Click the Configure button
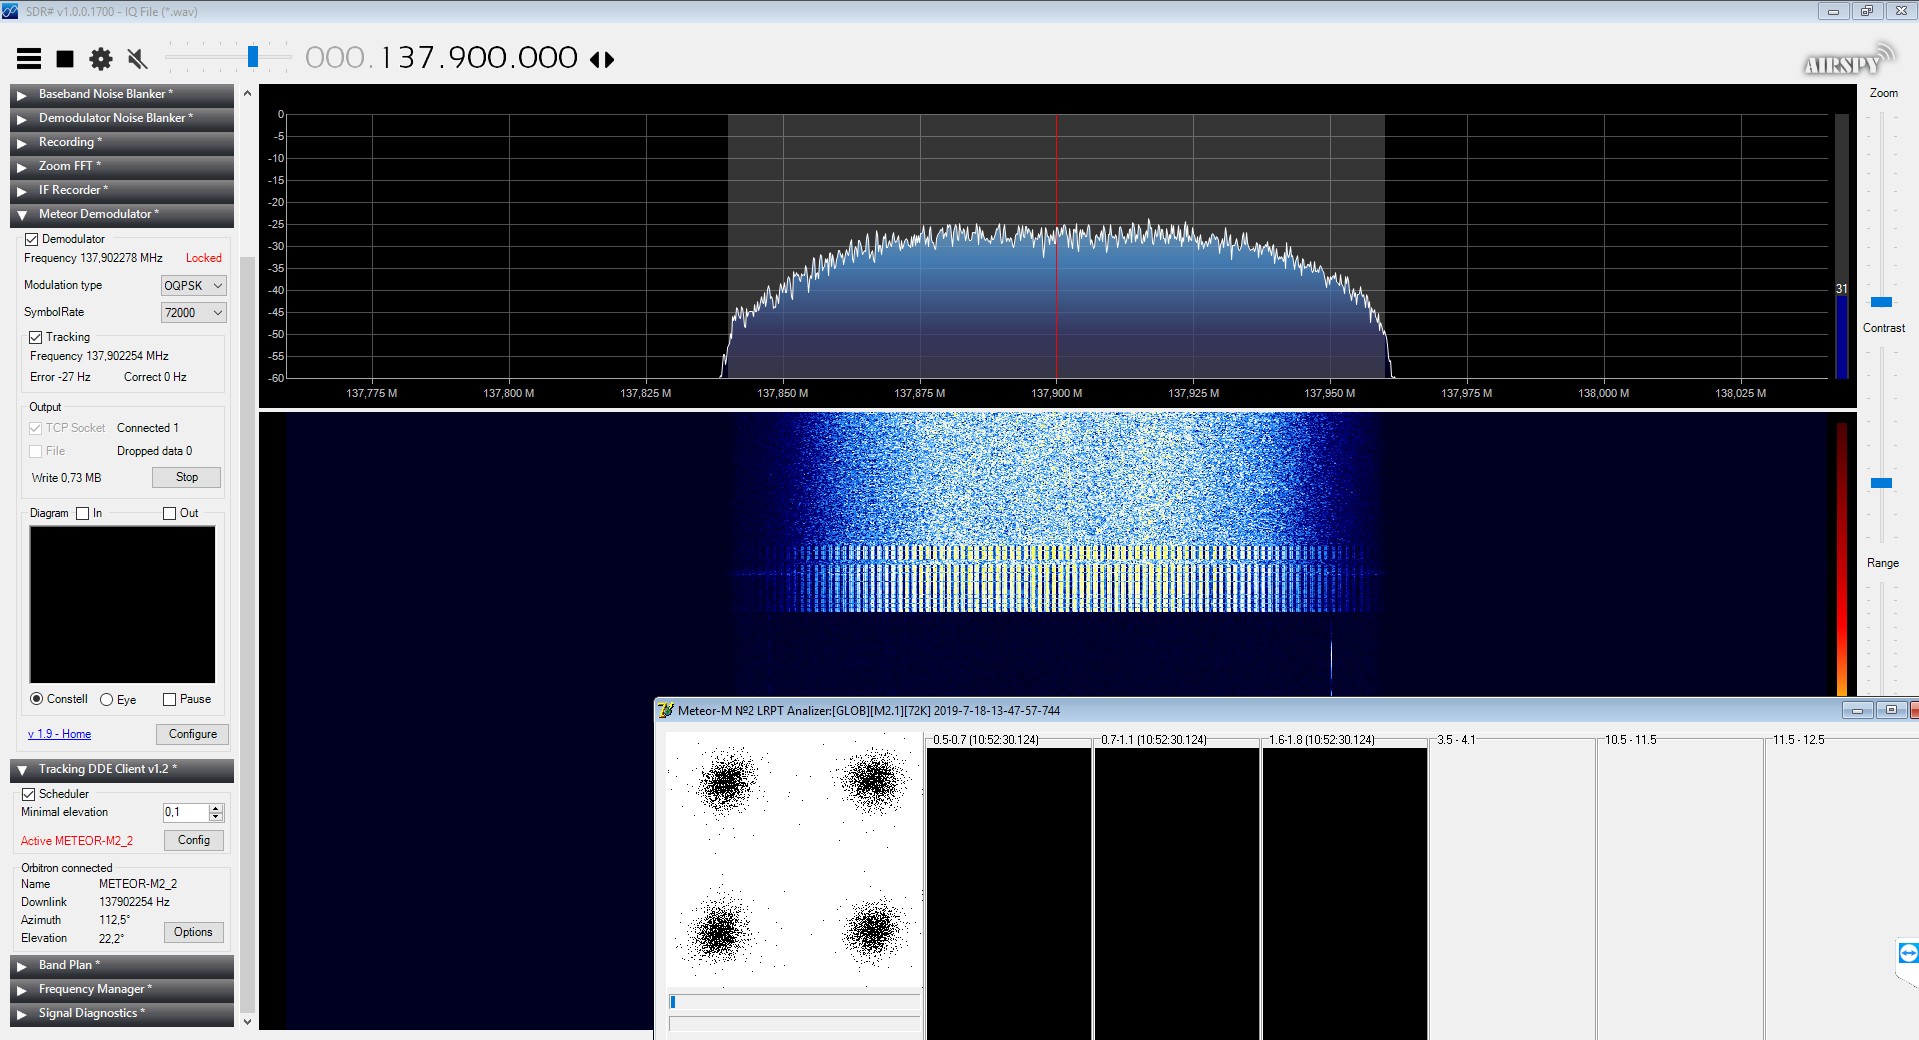The image size is (1919, 1040). 193,734
